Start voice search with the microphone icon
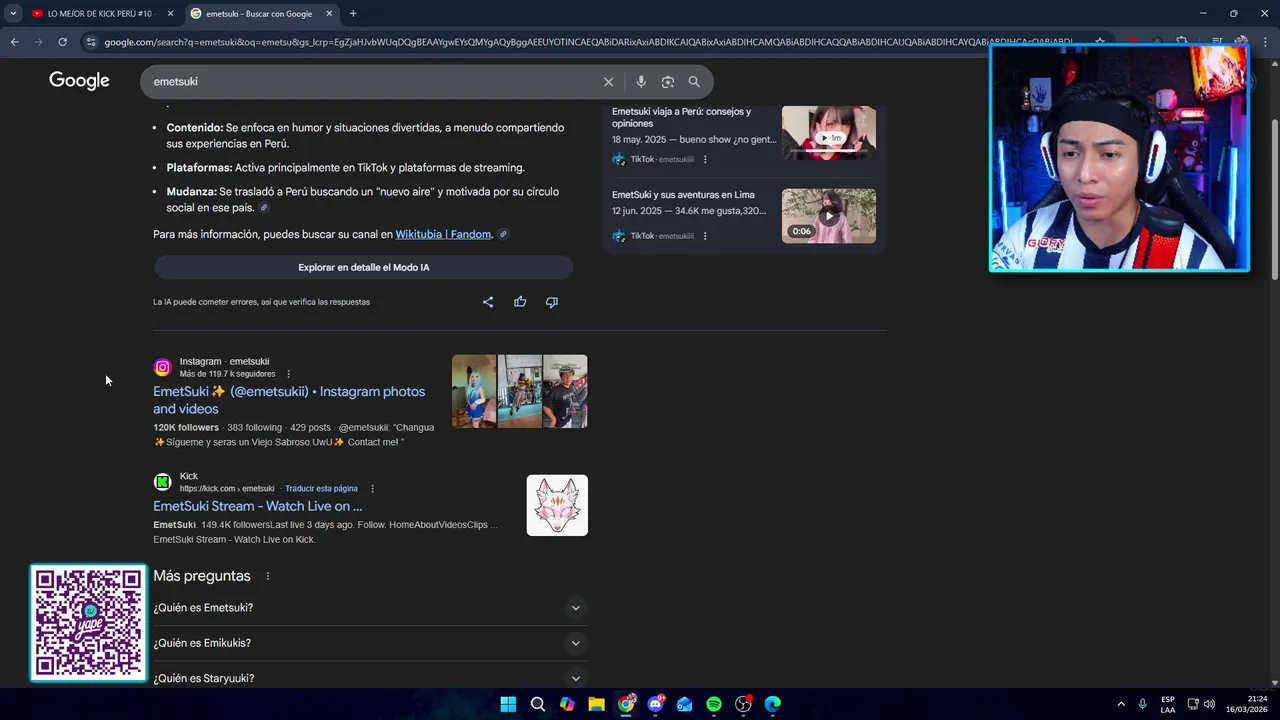Screen dimensions: 1280x720 [641, 82]
